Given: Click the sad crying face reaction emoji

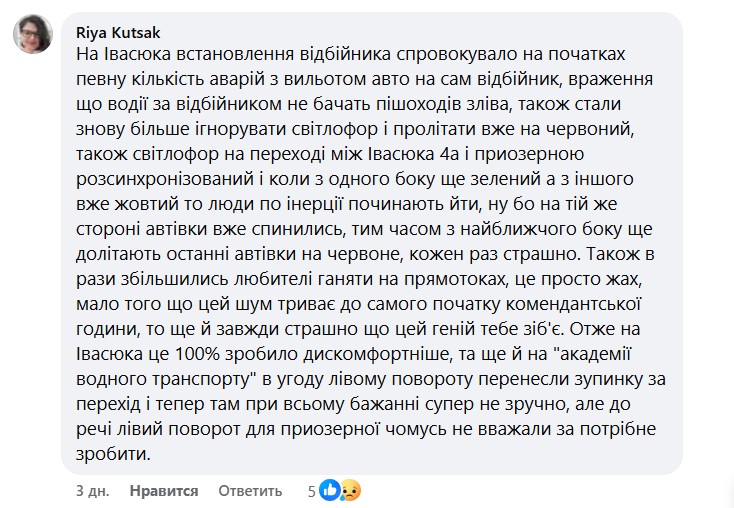Looking at the screenshot, I should coord(349,491).
